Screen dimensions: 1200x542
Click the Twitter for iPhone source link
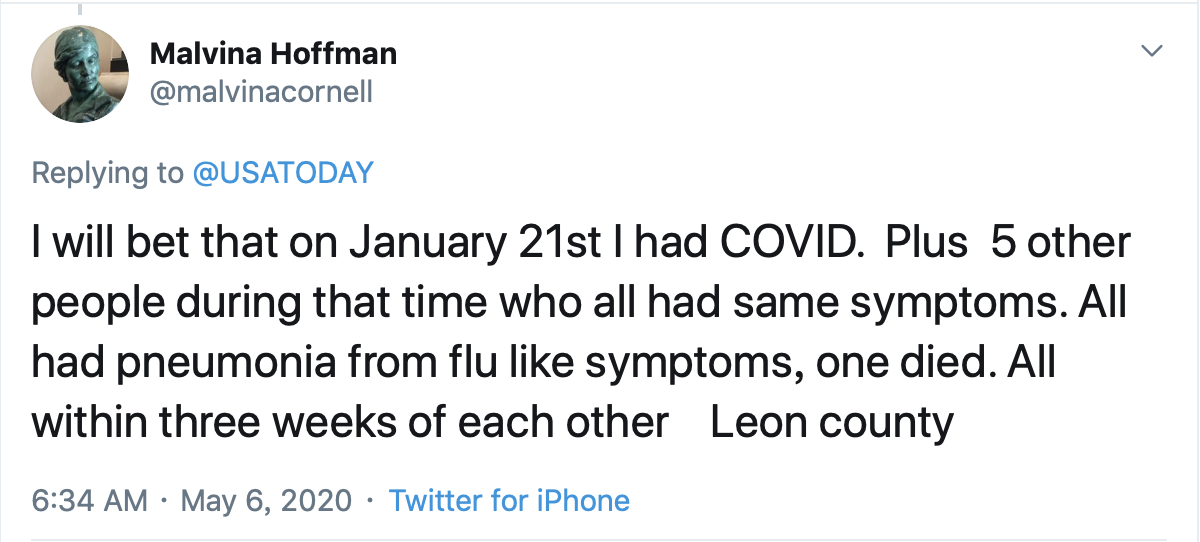(x=509, y=499)
